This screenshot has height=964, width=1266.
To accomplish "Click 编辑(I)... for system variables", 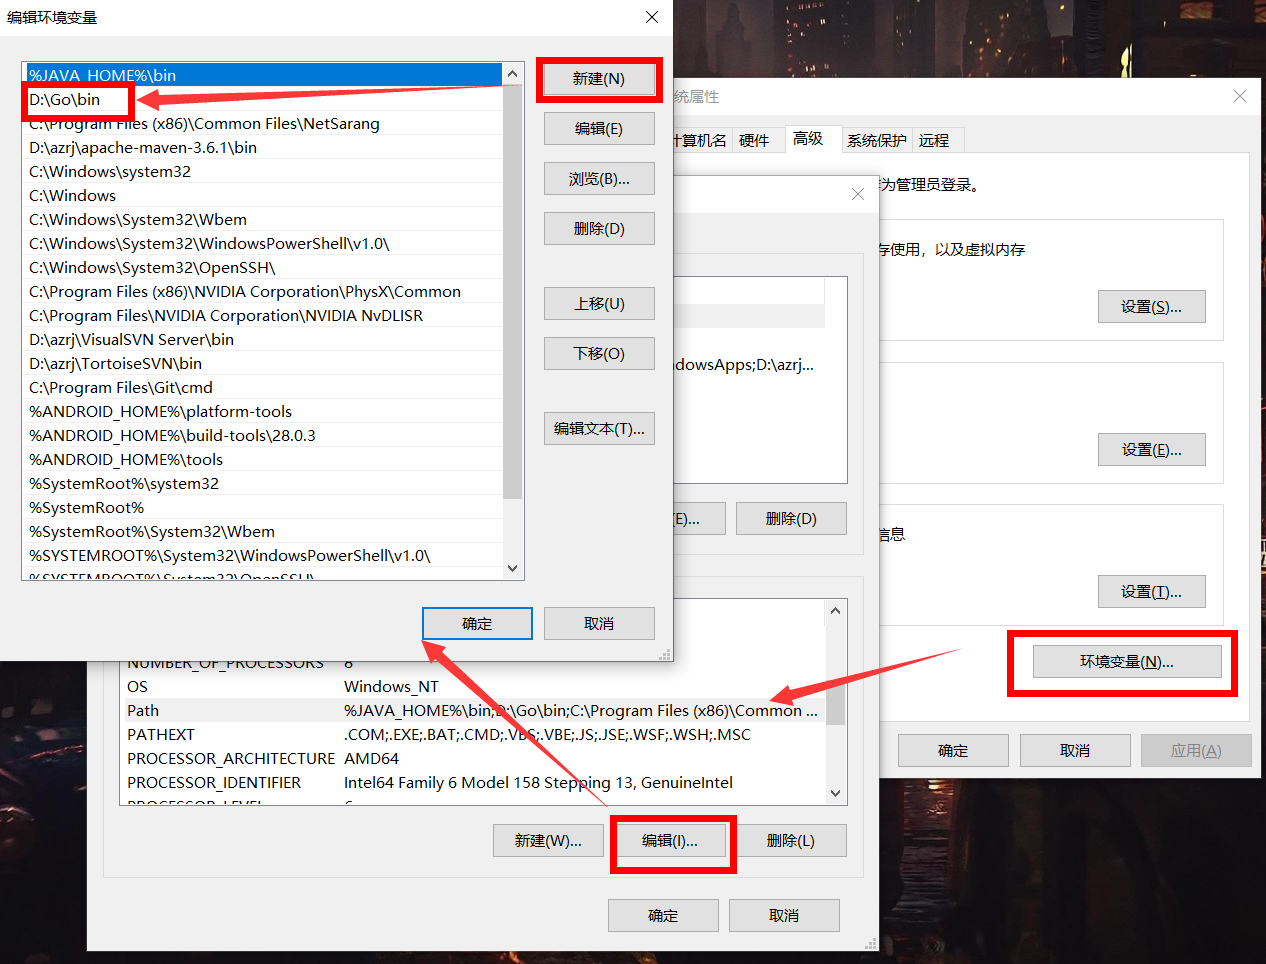I will (x=670, y=841).
